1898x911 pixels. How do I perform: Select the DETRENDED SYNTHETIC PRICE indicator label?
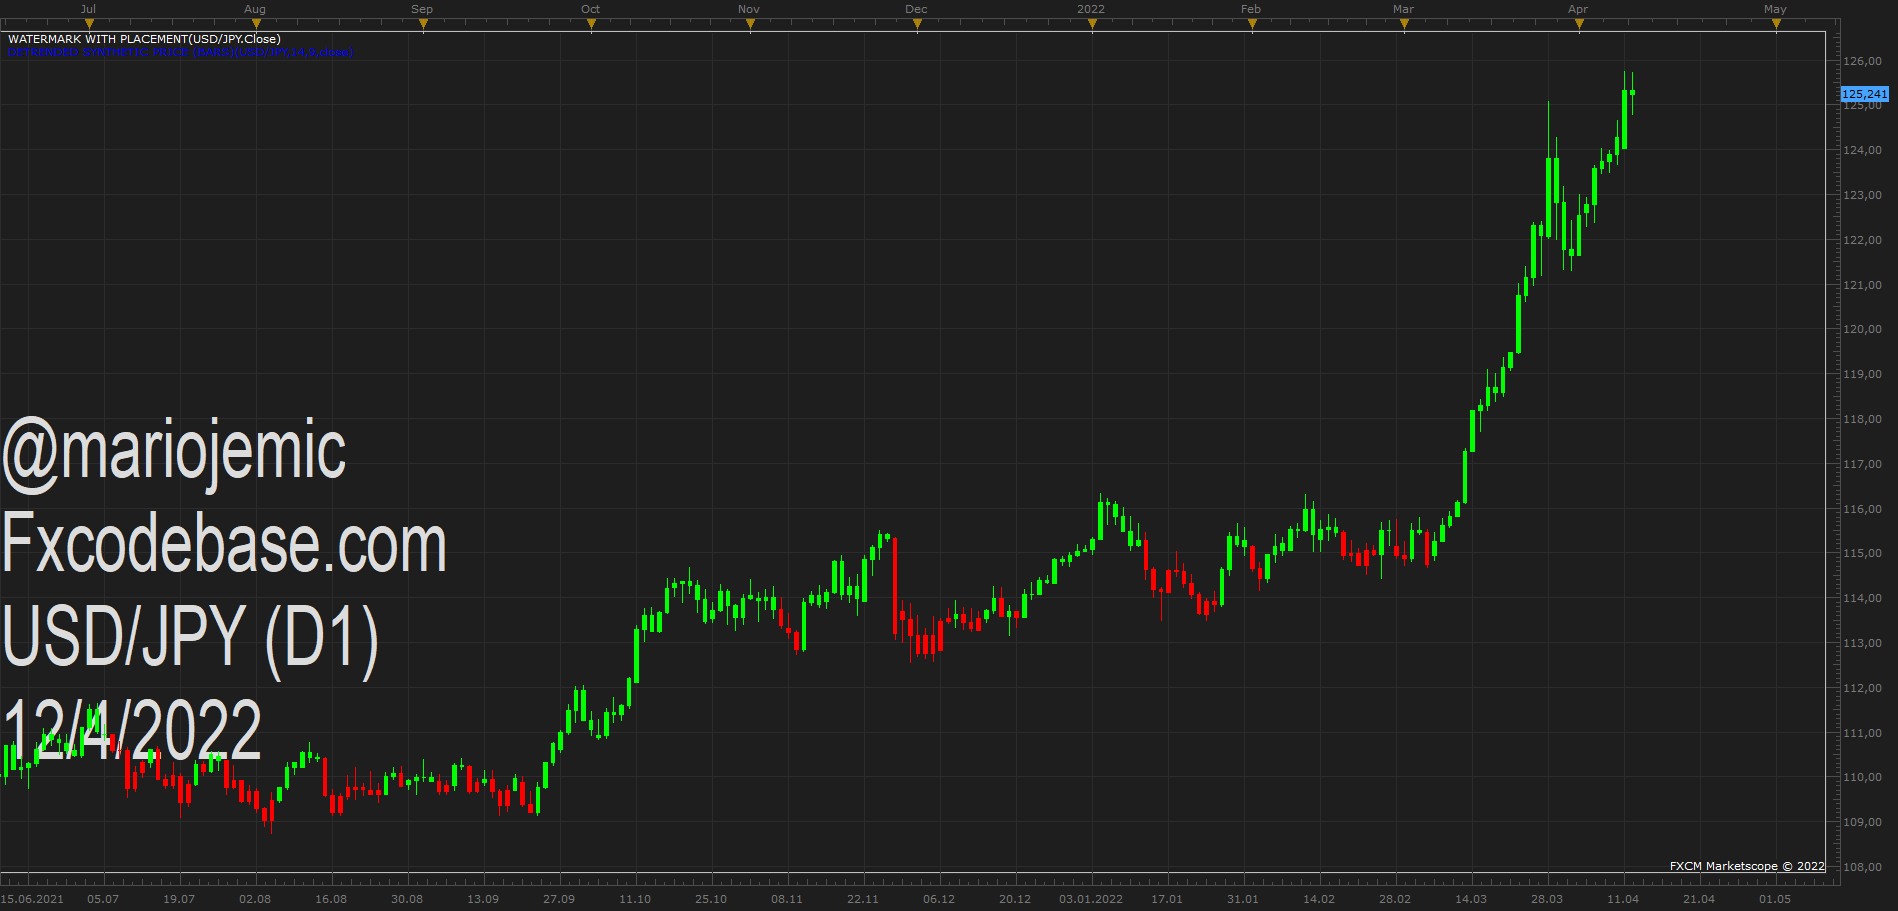180,52
